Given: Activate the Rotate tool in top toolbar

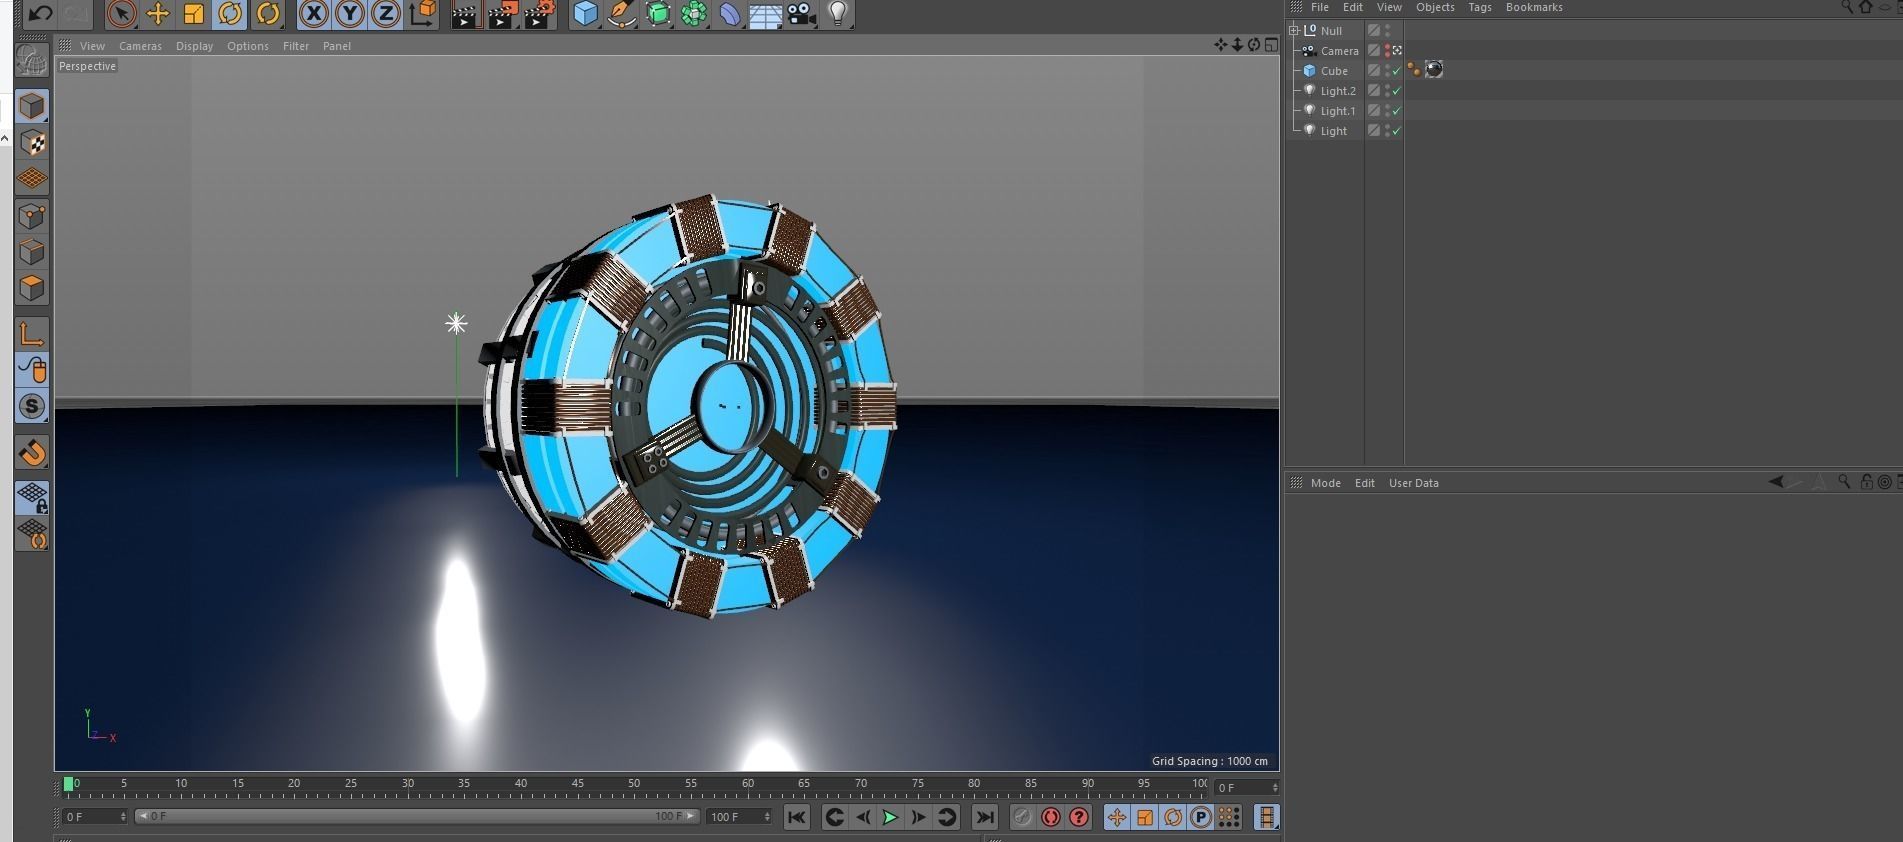Looking at the screenshot, I should tap(230, 14).
